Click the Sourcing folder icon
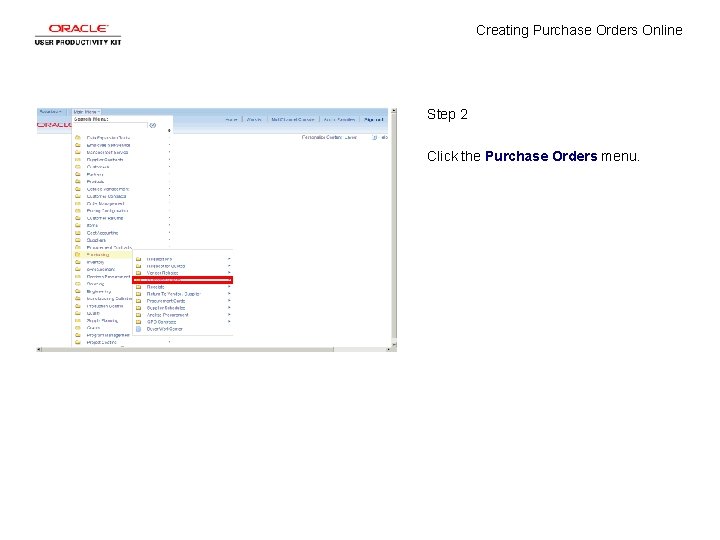Image resolution: width=720 pixels, height=540 pixels. [78, 284]
